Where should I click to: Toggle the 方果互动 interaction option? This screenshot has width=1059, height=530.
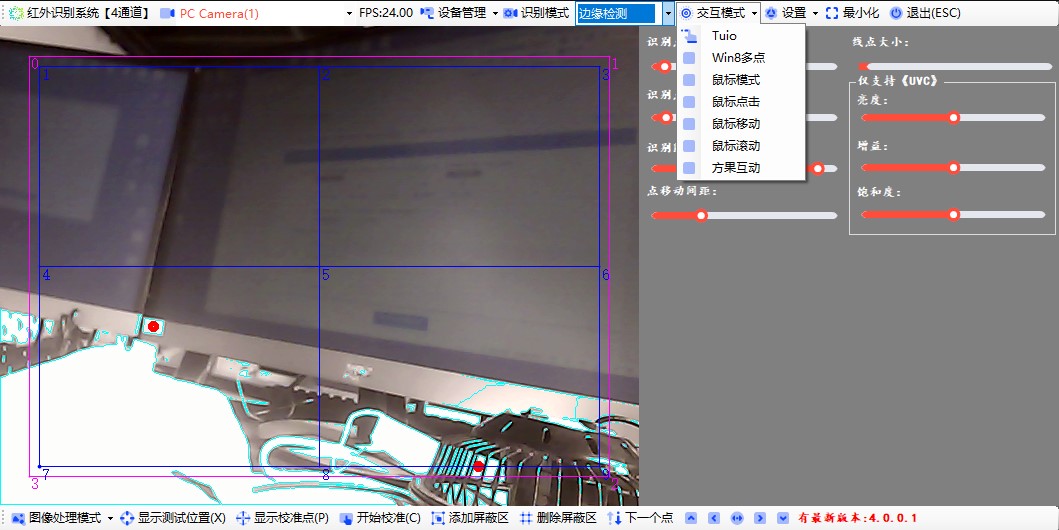coord(689,167)
